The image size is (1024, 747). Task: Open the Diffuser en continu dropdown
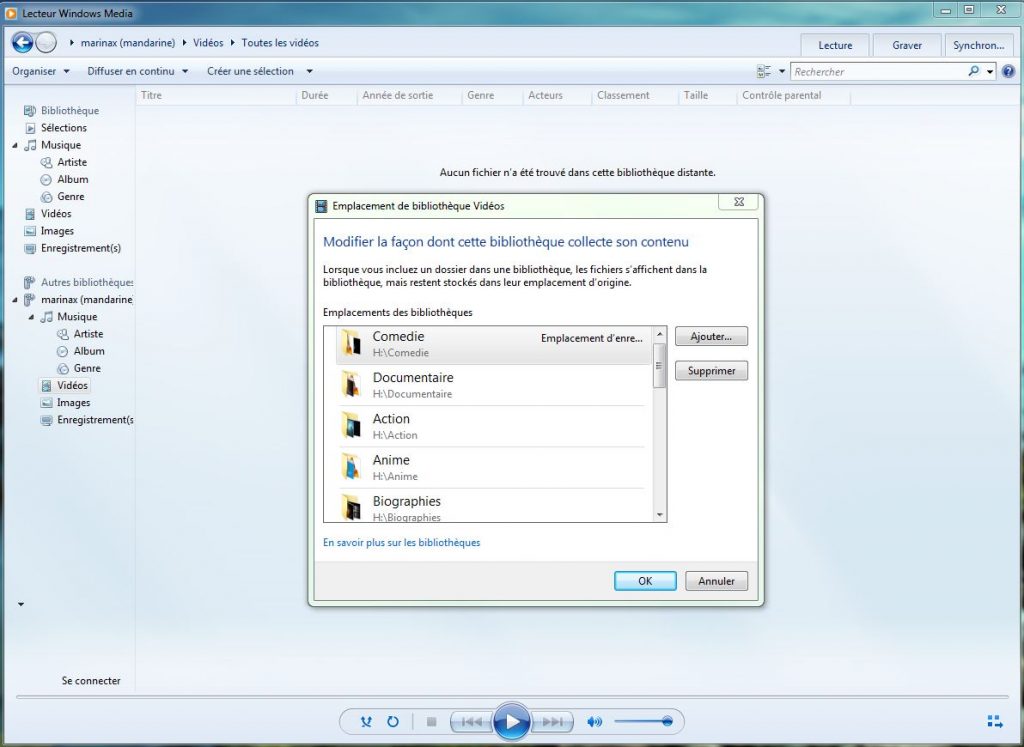tap(137, 71)
